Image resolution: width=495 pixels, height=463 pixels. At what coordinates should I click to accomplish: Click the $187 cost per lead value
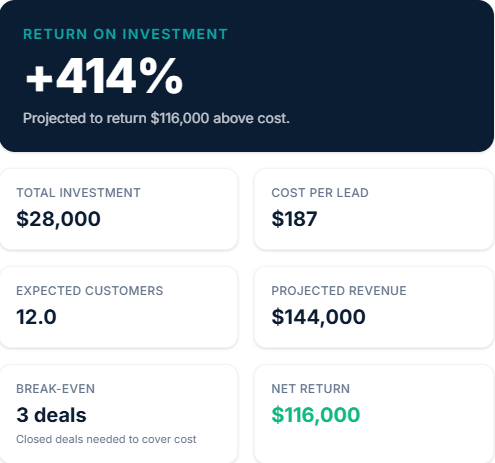[294, 219]
